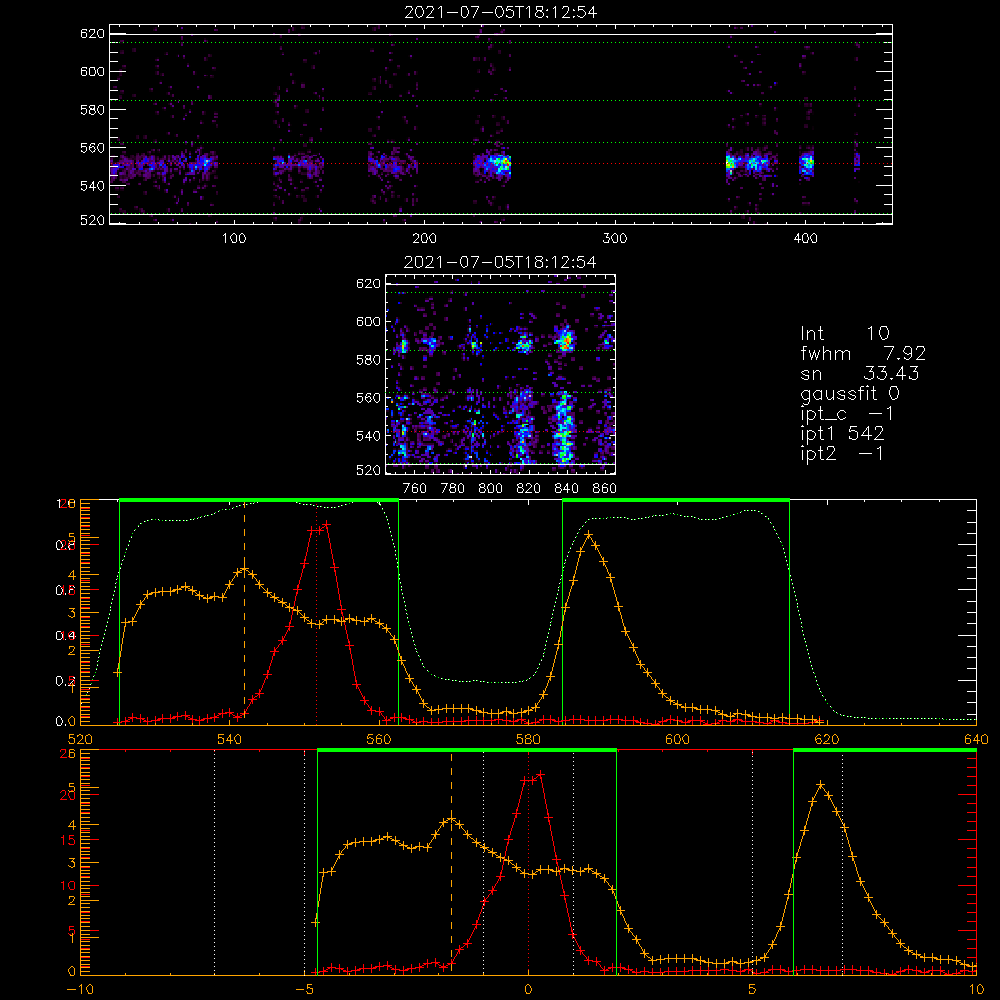Click y-axis label 600 on top image

coord(92,71)
